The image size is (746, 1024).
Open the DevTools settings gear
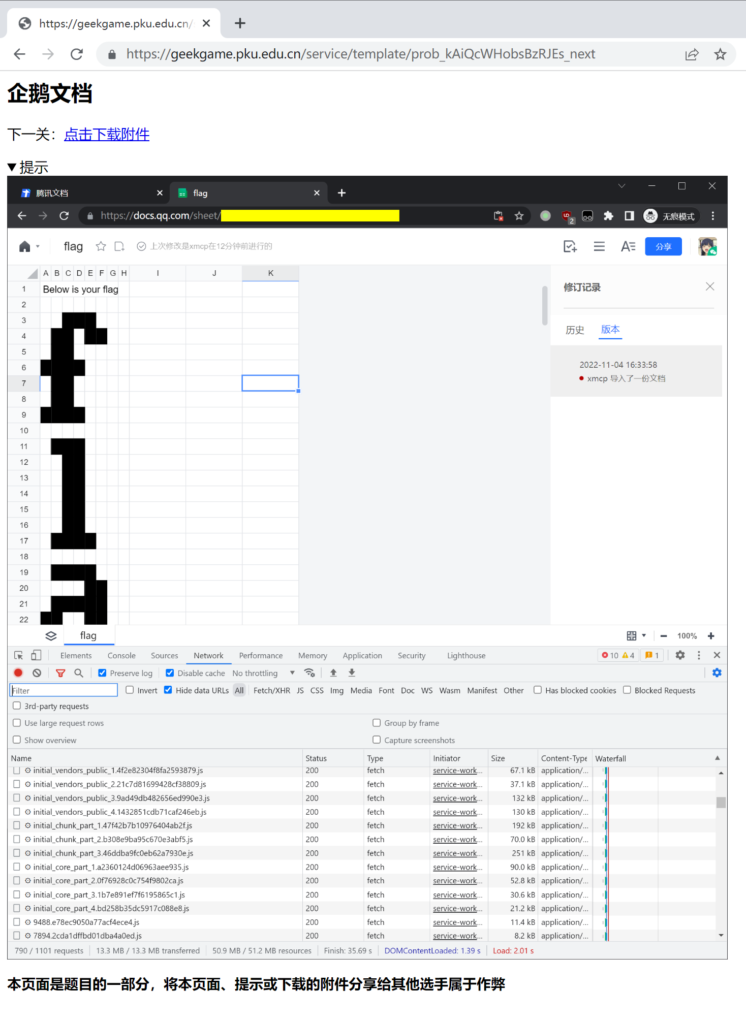pyautogui.click(x=680, y=655)
